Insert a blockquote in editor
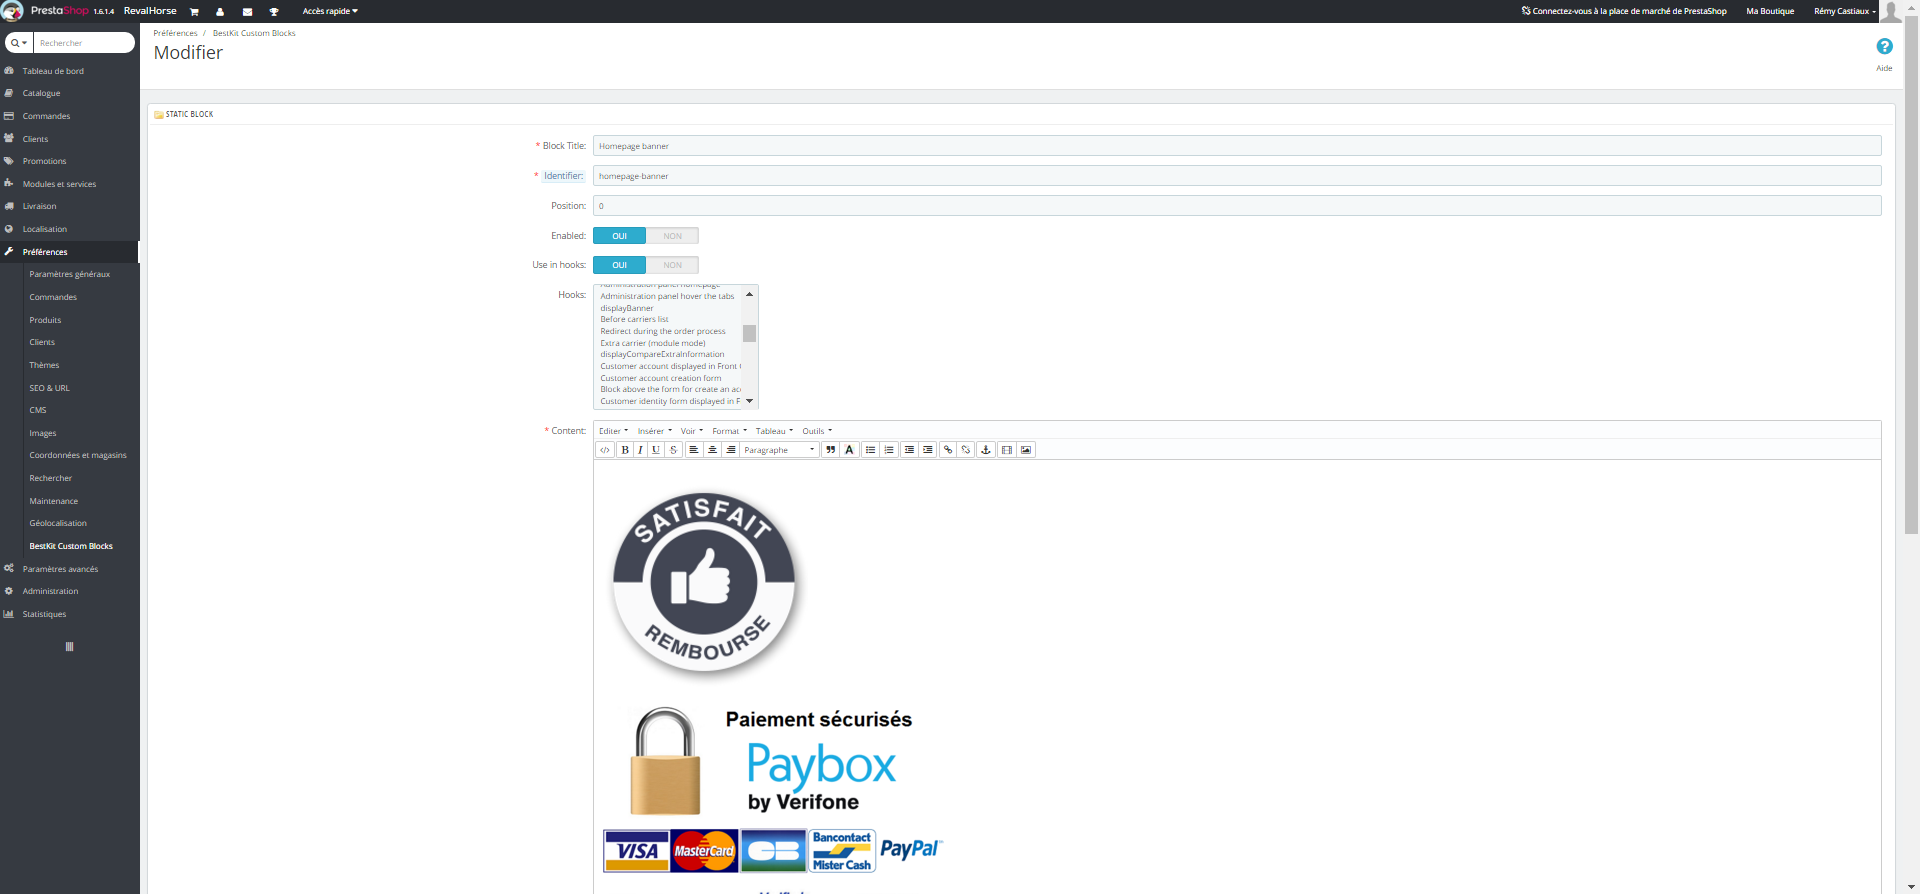 pos(830,450)
